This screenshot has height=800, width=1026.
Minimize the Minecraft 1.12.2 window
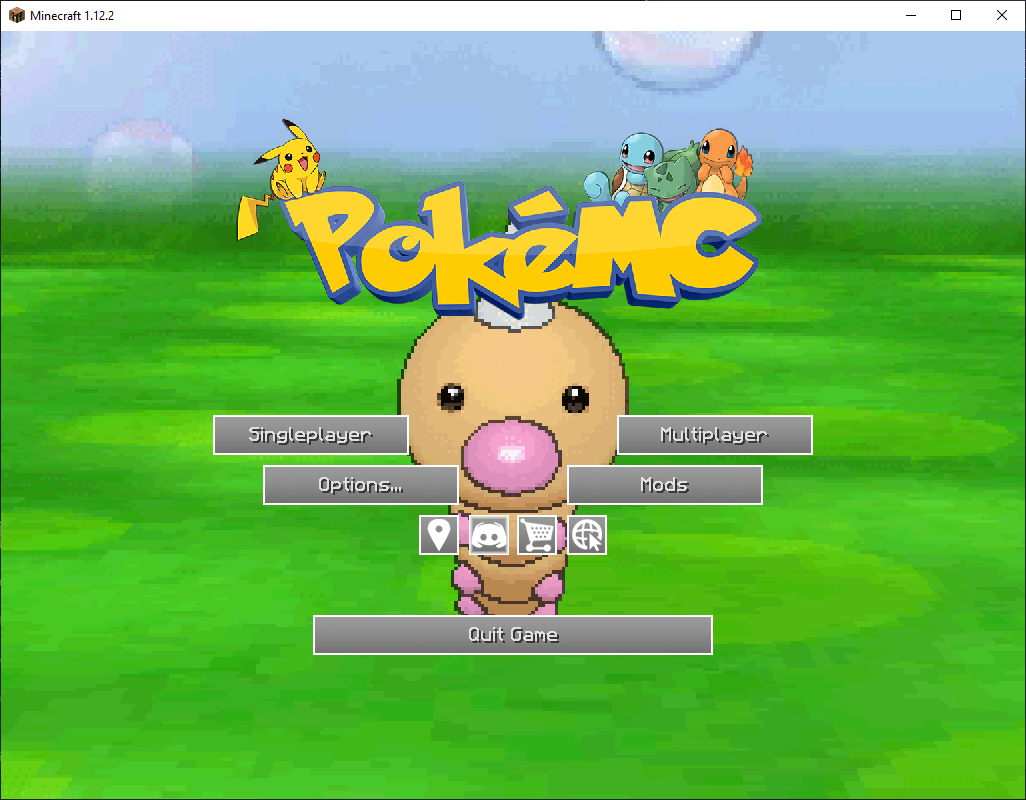911,15
